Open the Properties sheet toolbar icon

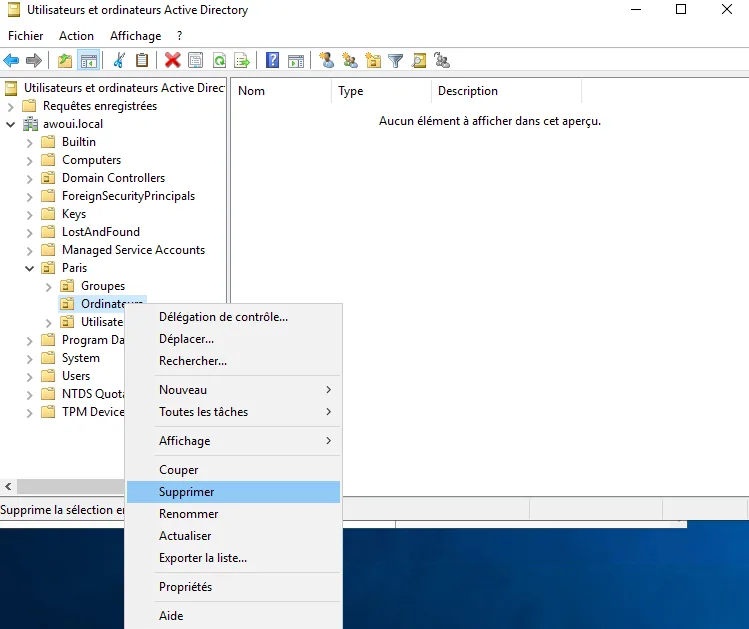pos(195,61)
